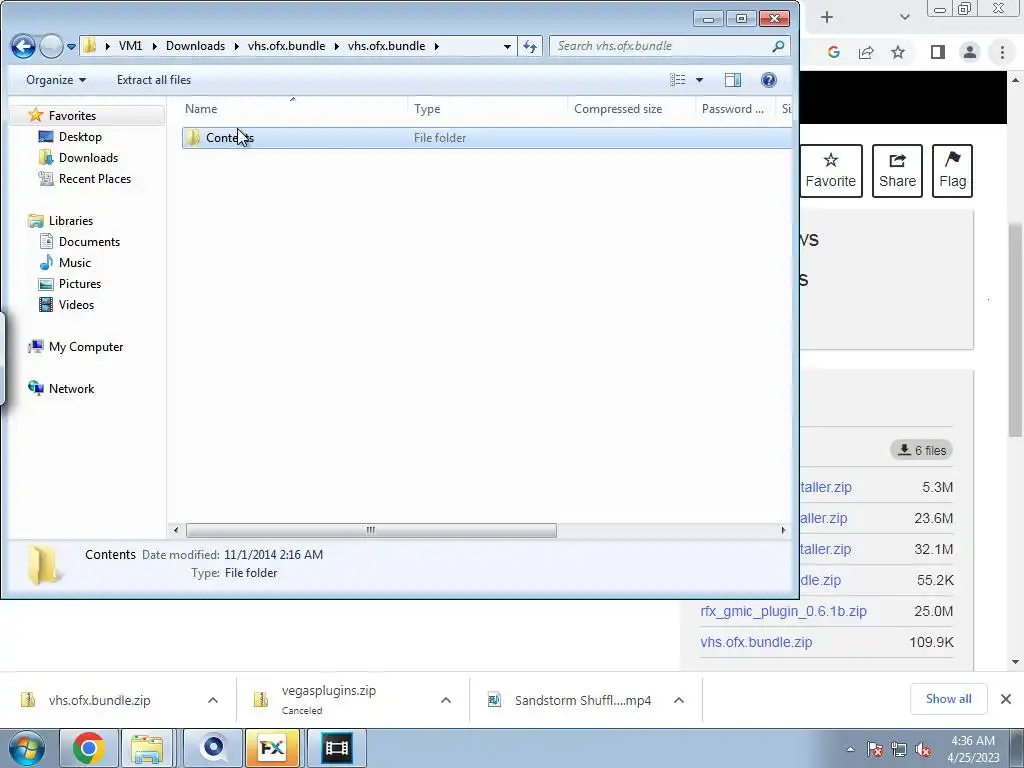Open the Documents library
Viewport: 1024px width, 768px height.
pos(89,242)
